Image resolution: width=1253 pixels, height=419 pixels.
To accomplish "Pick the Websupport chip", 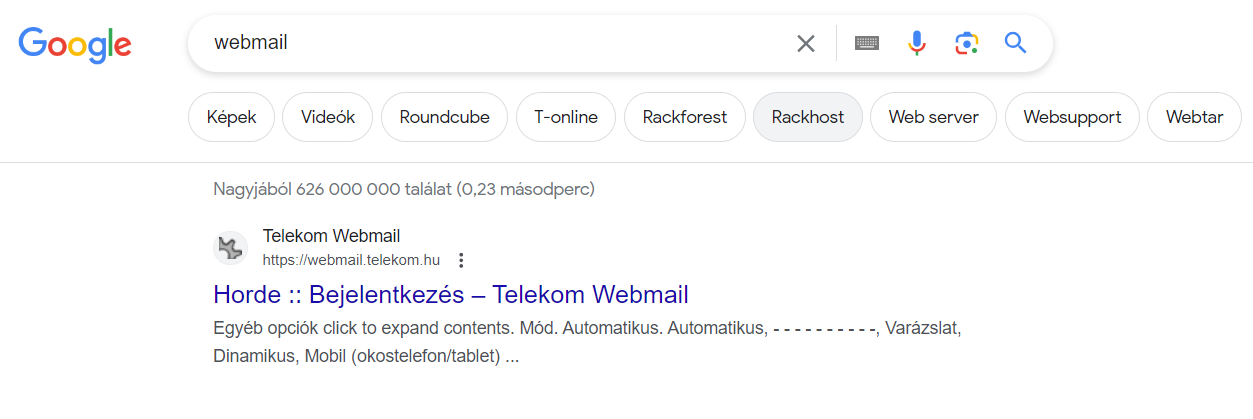I will coord(1073,117).
